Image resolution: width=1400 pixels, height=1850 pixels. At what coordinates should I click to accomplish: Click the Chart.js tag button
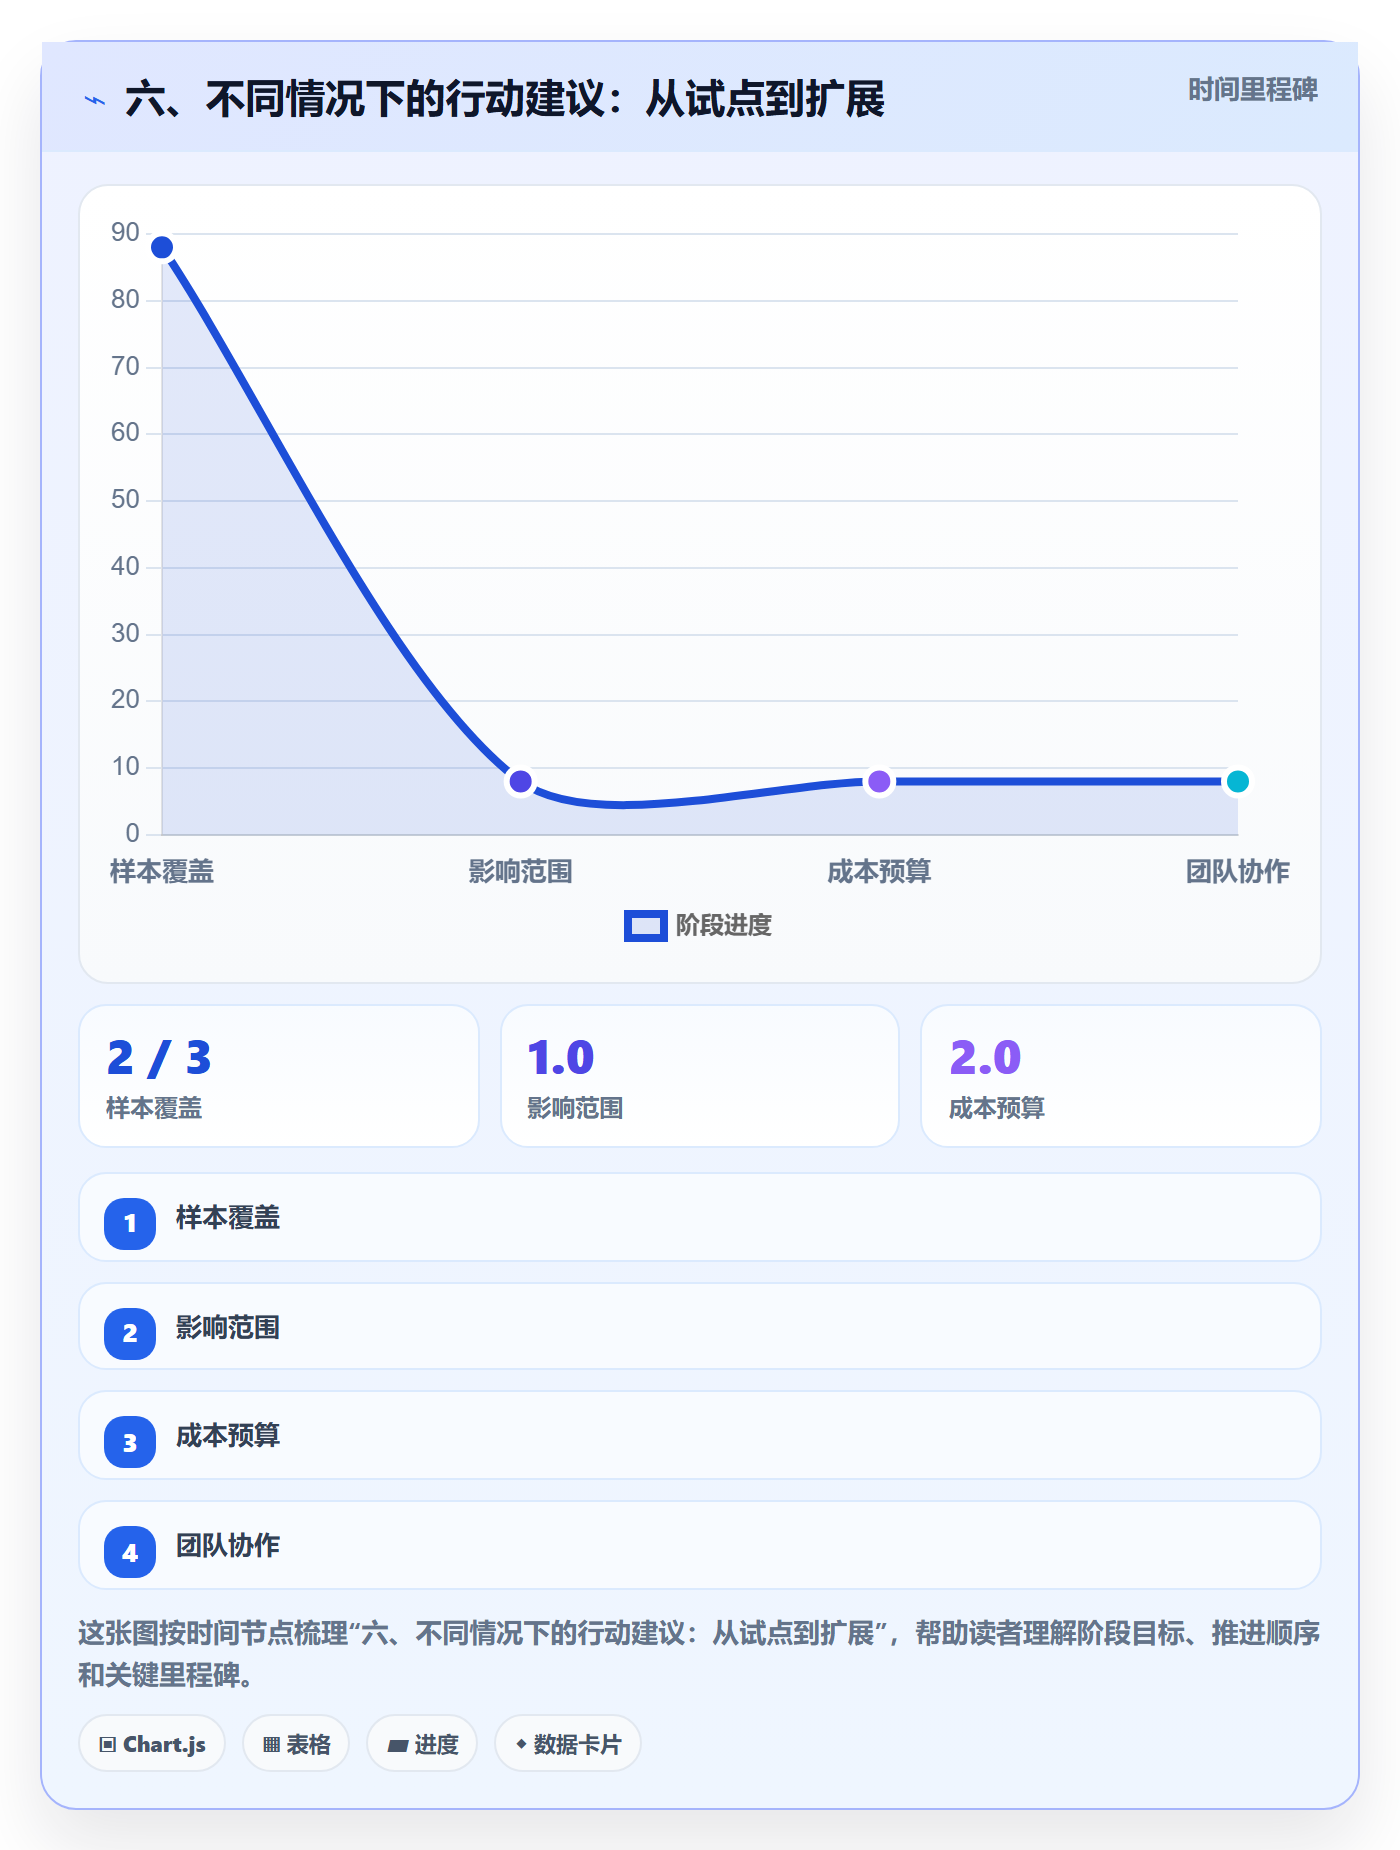click(152, 1744)
